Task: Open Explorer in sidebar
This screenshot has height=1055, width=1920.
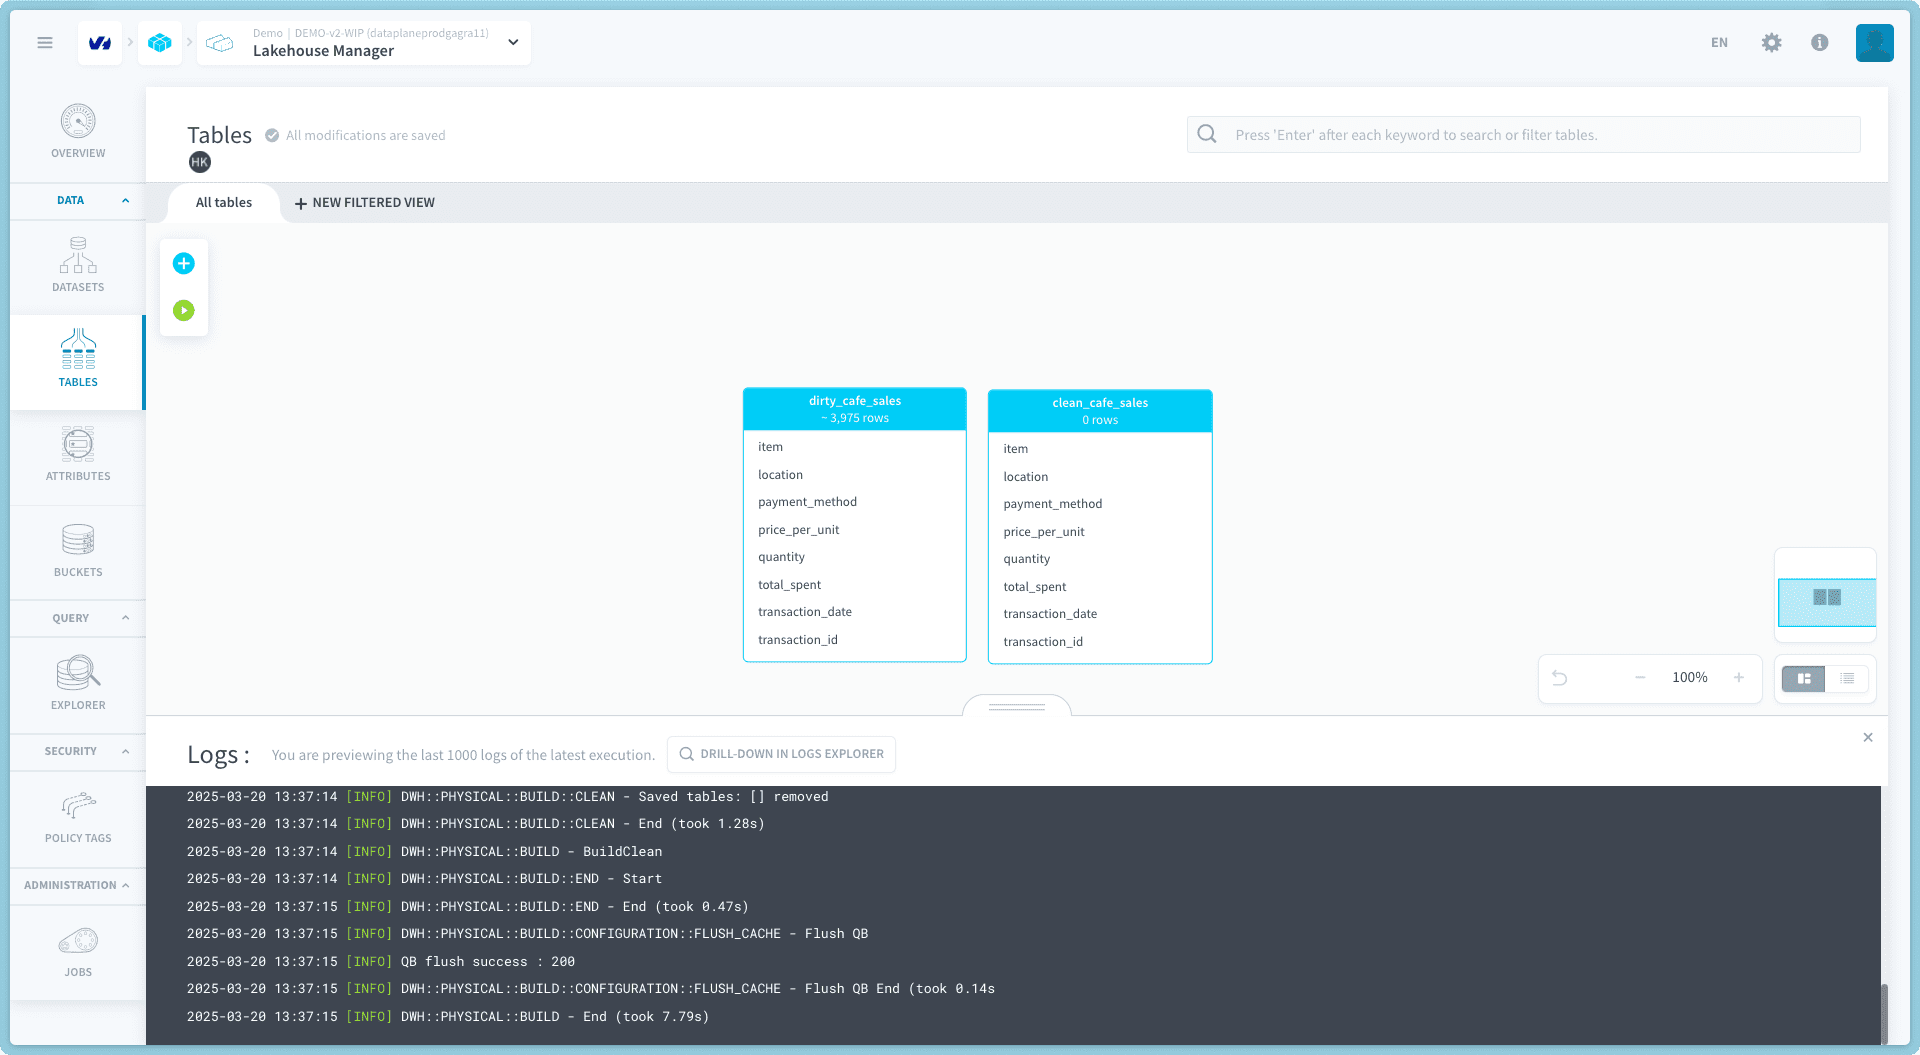Action: click(x=78, y=683)
